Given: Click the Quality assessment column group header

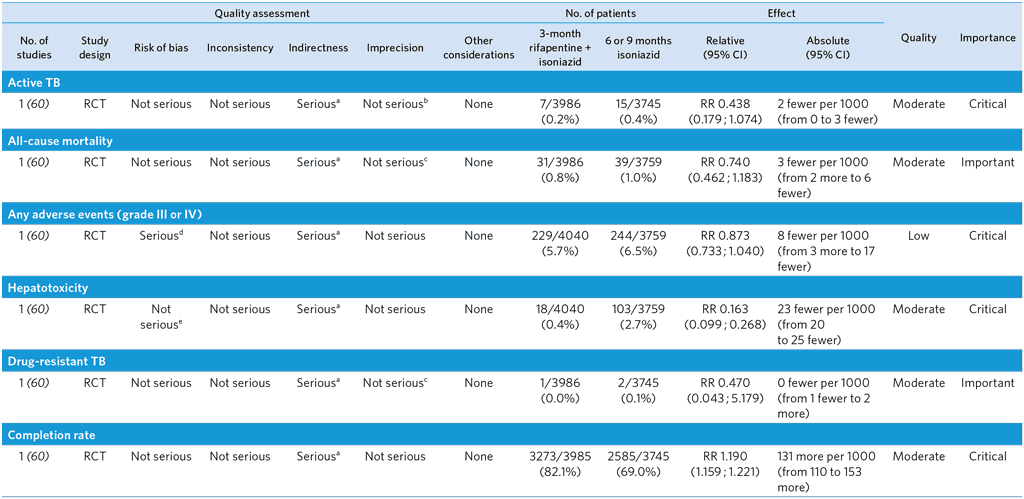Looking at the screenshot, I should 259,14.
